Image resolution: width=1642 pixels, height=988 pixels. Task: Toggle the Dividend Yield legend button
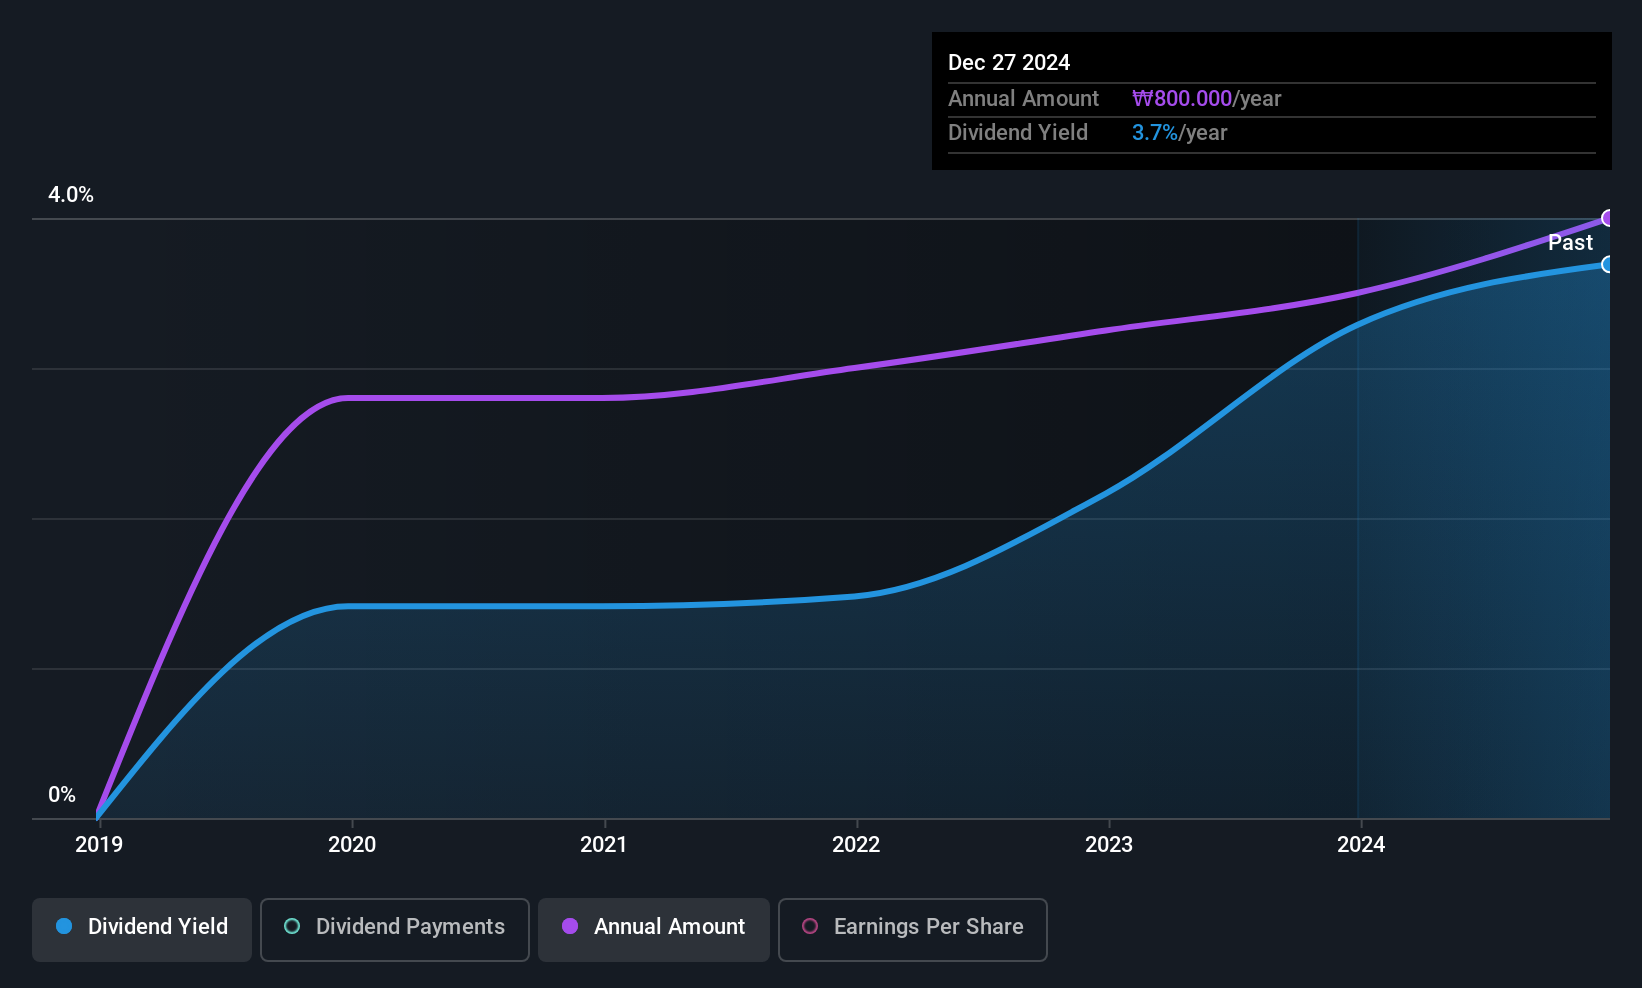[x=142, y=929]
